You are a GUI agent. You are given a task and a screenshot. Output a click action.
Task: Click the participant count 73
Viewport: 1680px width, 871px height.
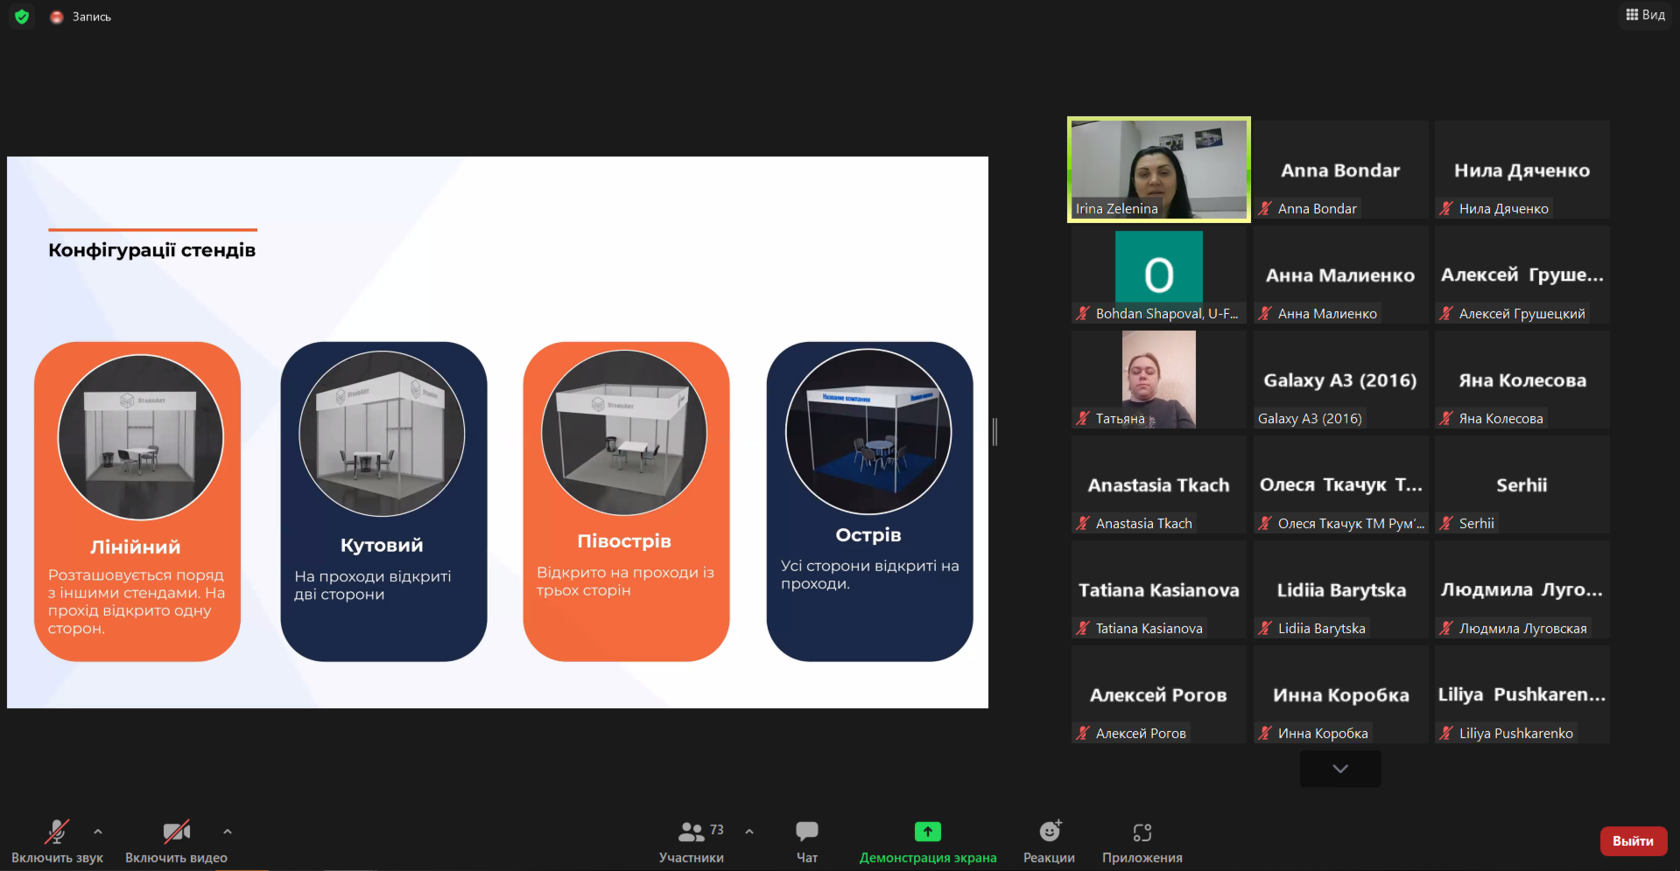coord(717,830)
